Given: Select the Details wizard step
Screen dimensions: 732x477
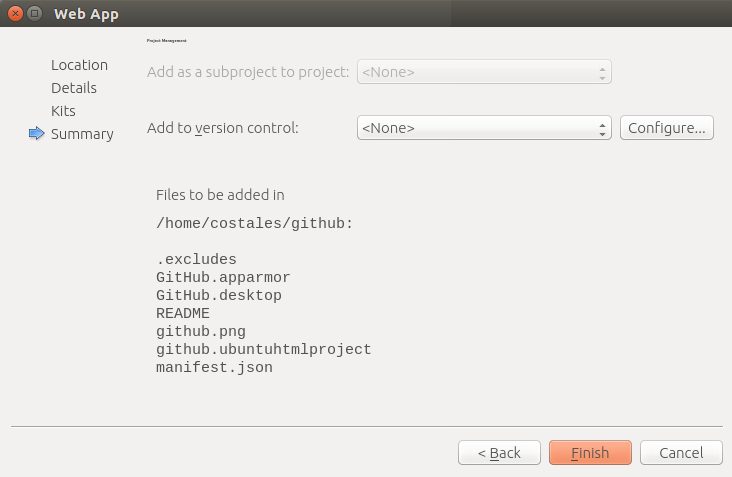Looking at the screenshot, I should (74, 88).
